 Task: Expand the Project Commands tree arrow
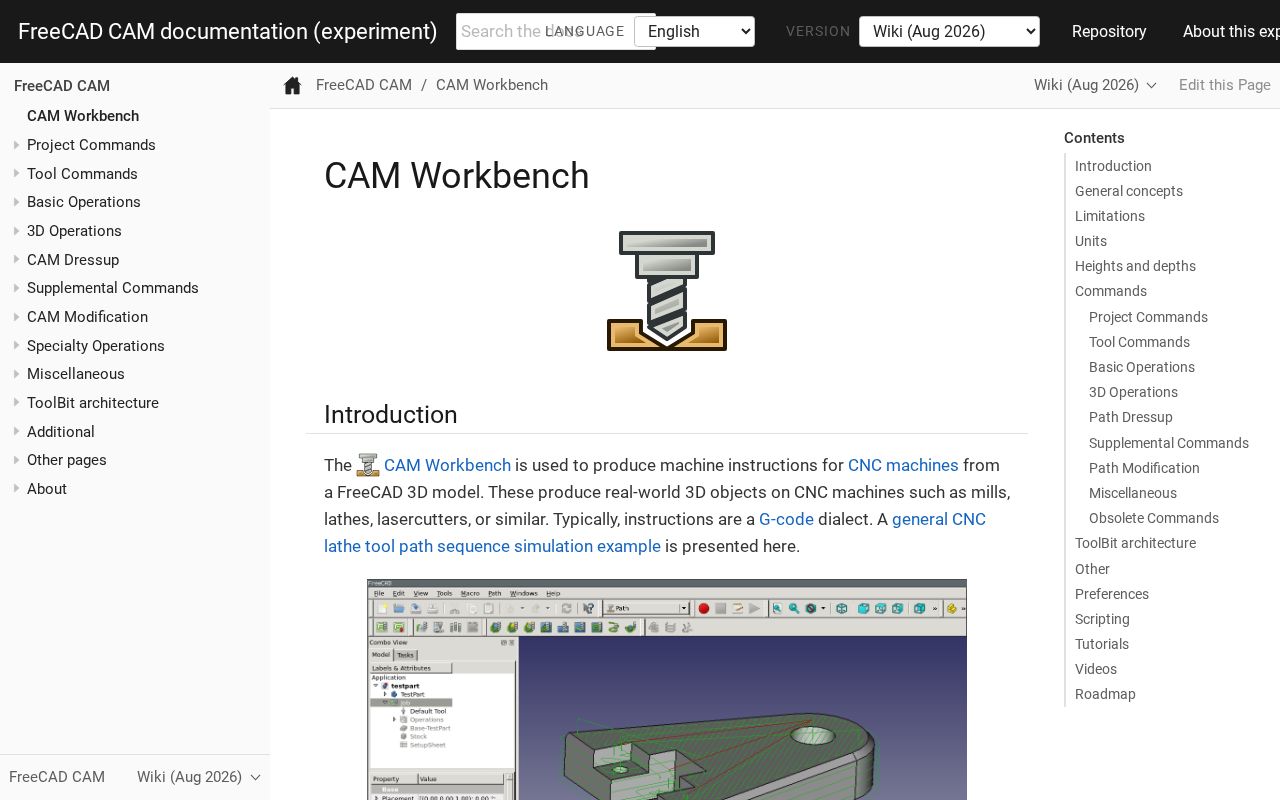[17, 145]
